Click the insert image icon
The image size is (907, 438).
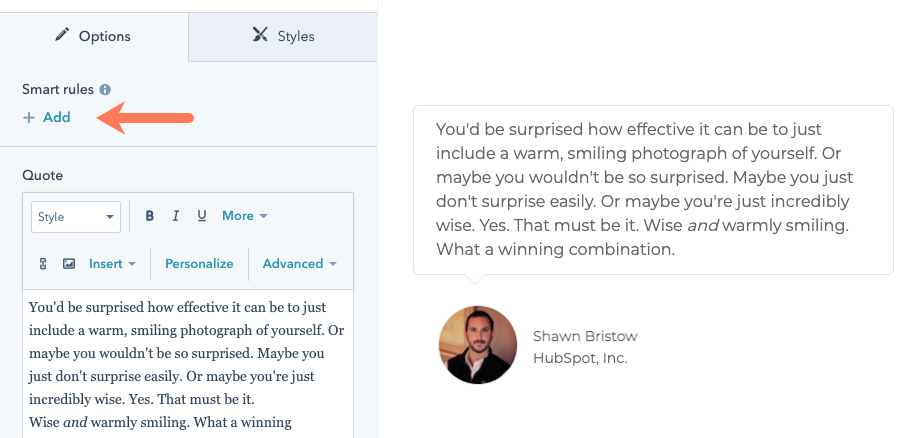tap(69, 264)
